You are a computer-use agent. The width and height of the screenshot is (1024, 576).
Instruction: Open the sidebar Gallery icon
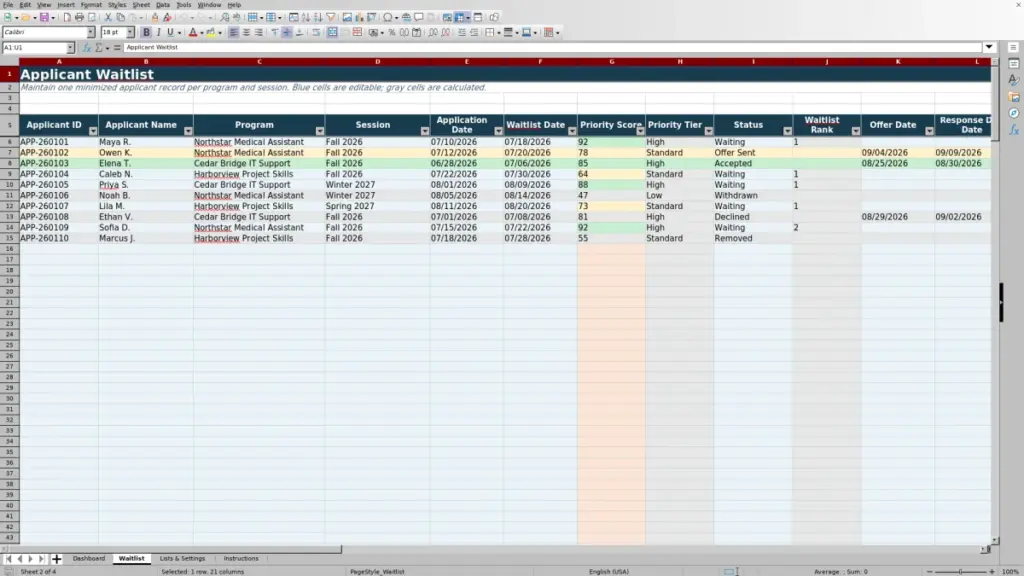pos(1014,97)
